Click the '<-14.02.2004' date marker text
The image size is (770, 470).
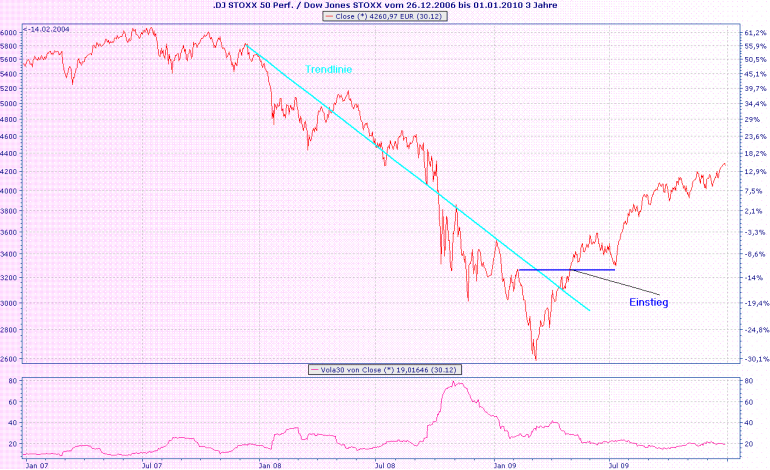[47, 29]
